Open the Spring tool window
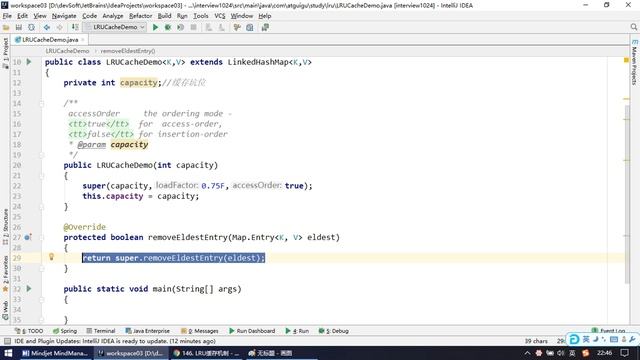The width and height of the screenshot is (640, 360). [65, 331]
